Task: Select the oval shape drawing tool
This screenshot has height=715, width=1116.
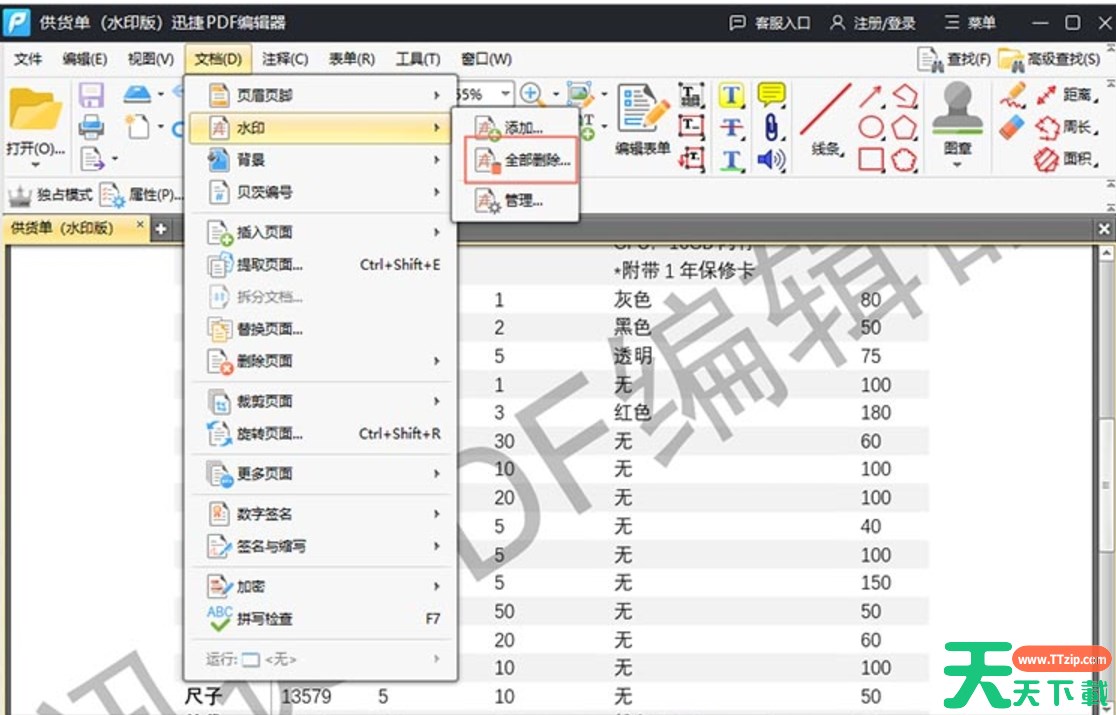Action: 871,128
